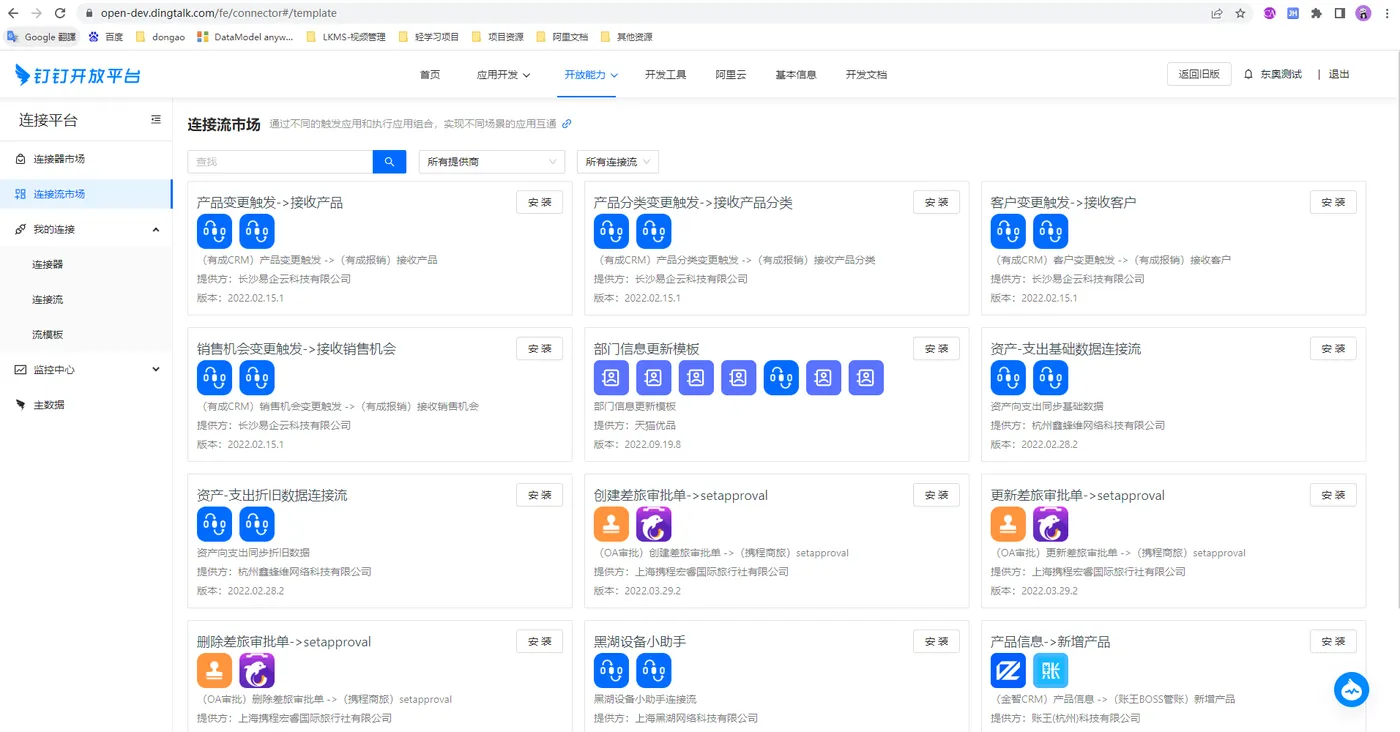This screenshot has height=732, width=1400.
Task: Expand the 监控中心 sidebar section
Action: pyautogui.click(x=86, y=370)
